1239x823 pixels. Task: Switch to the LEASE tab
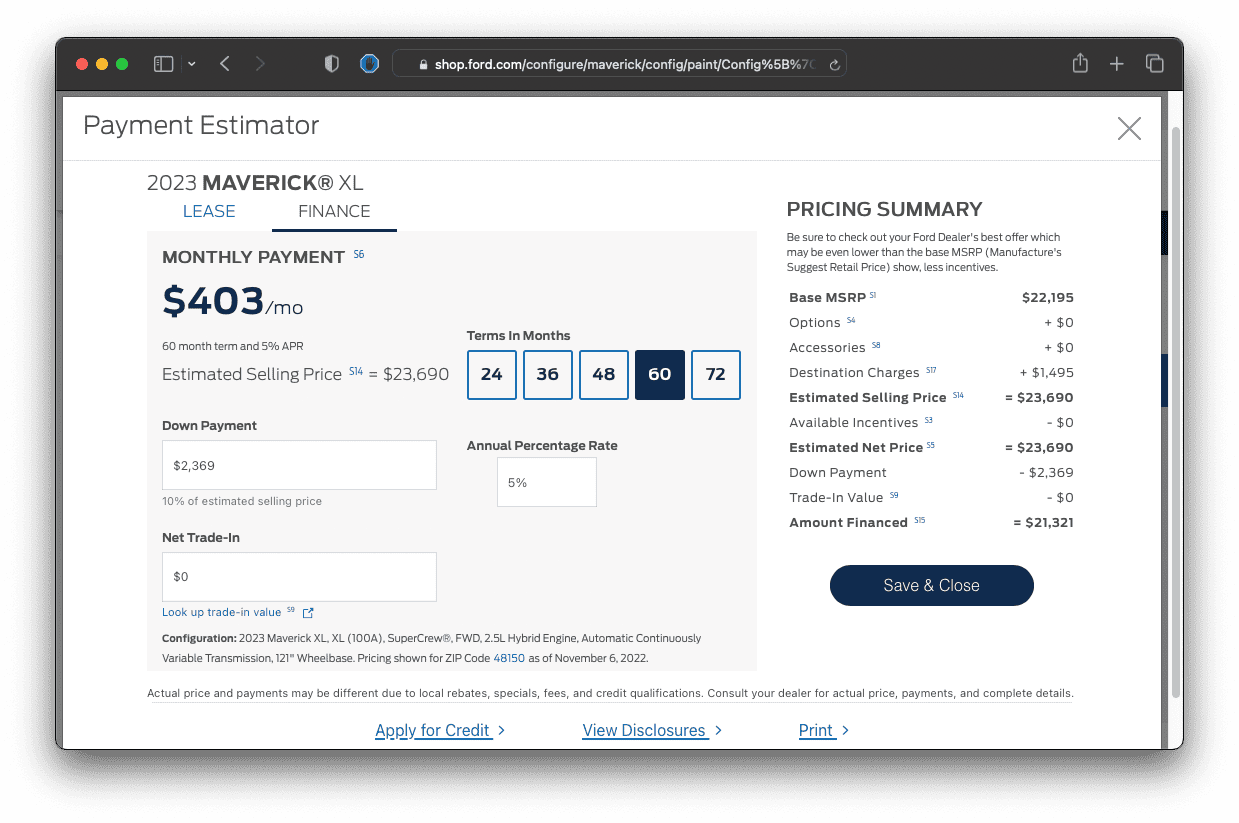point(209,211)
